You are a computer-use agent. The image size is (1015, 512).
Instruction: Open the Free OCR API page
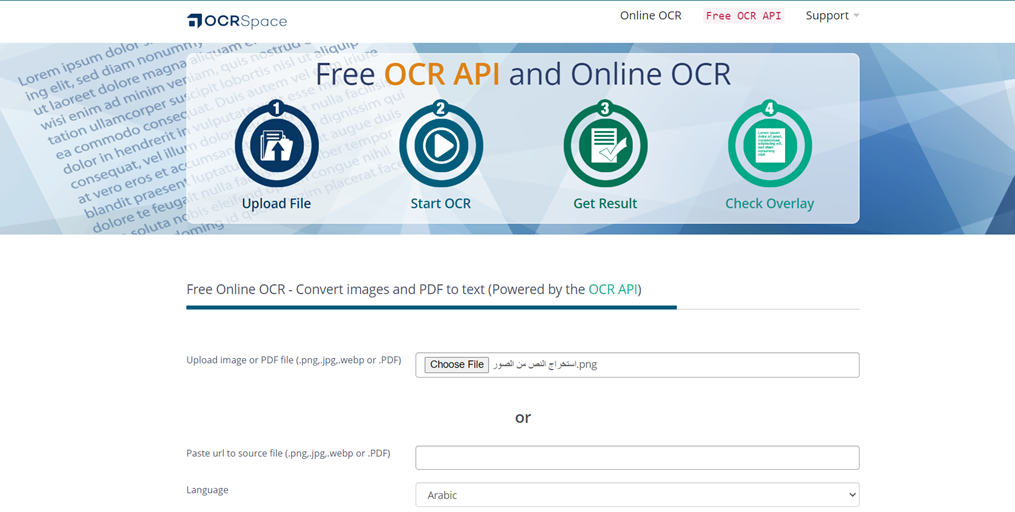point(743,16)
